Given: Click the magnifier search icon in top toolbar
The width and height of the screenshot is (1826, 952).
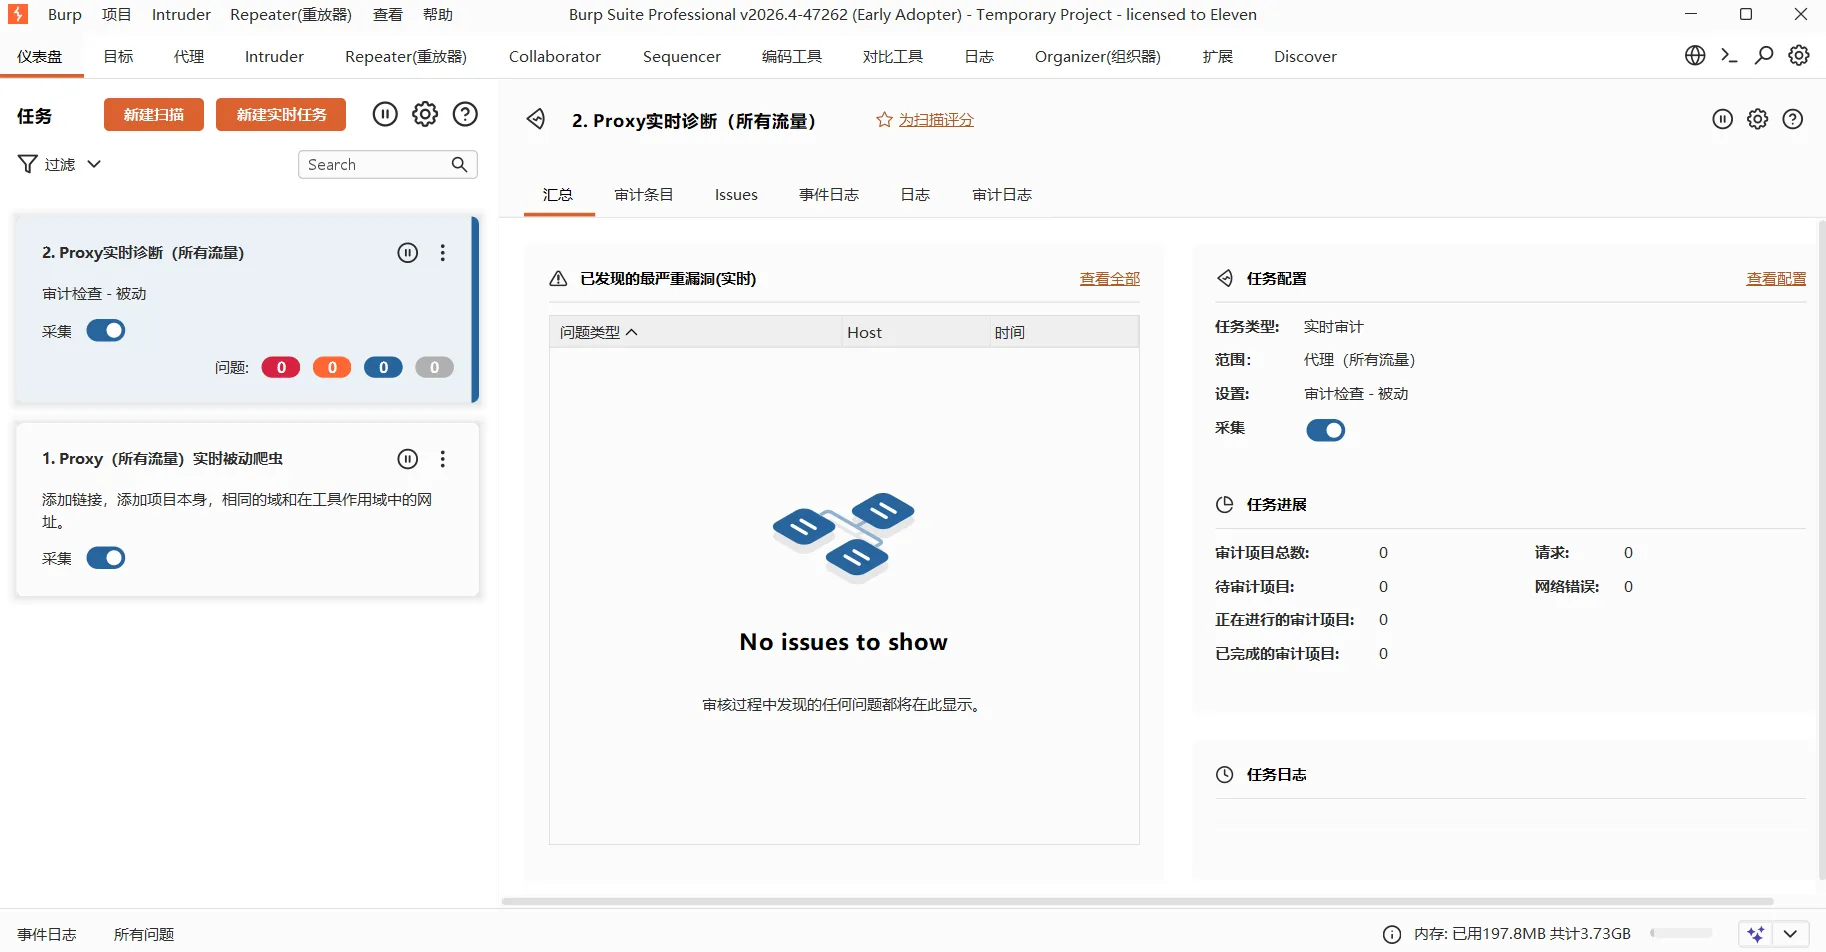Looking at the screenshot, I should [1764, 56].
